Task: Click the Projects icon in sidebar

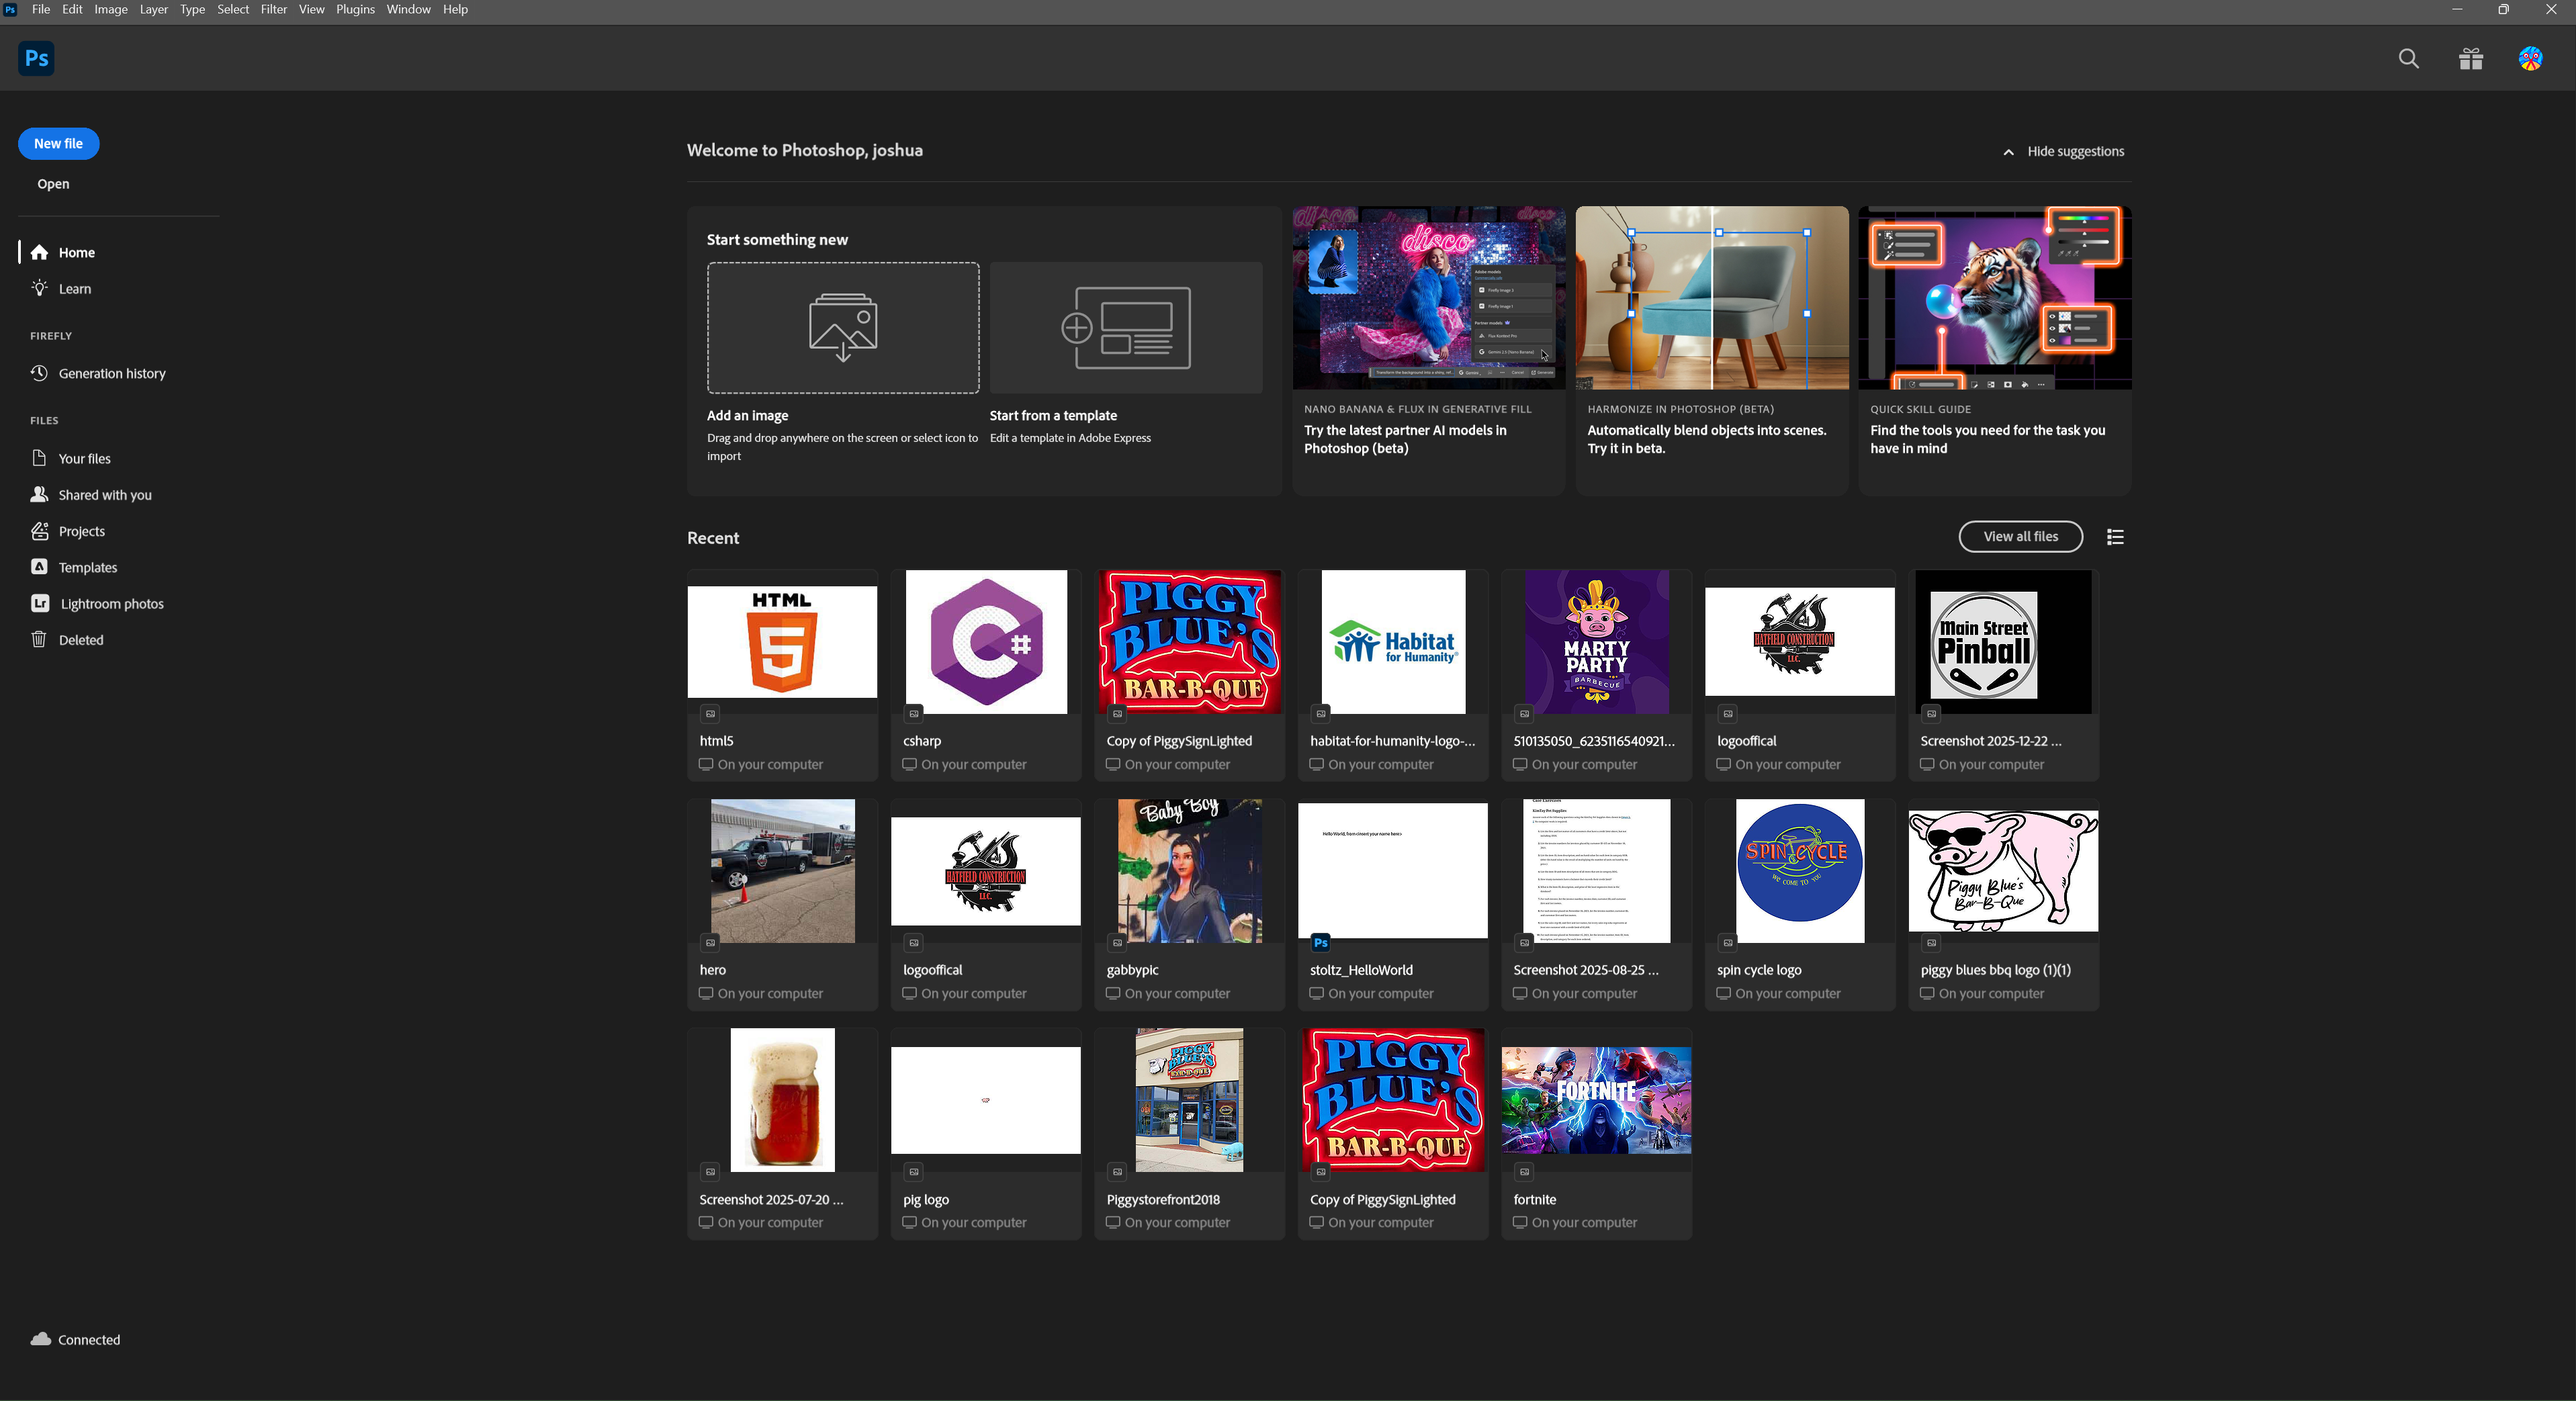Action: point(39,531)
